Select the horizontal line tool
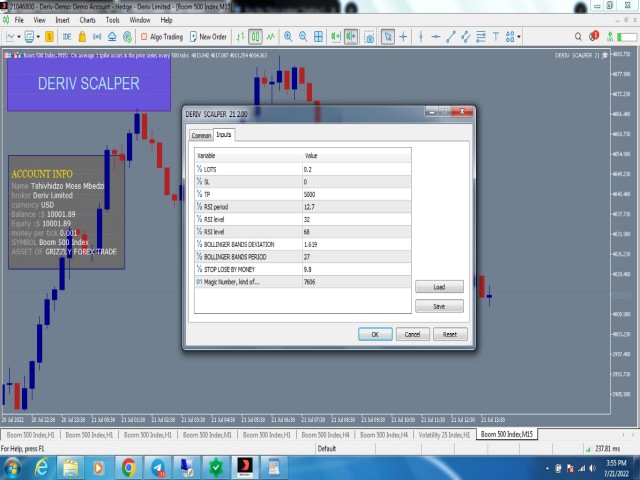The height and width of the screenshot is (480, 640). (x=436, y=37)
